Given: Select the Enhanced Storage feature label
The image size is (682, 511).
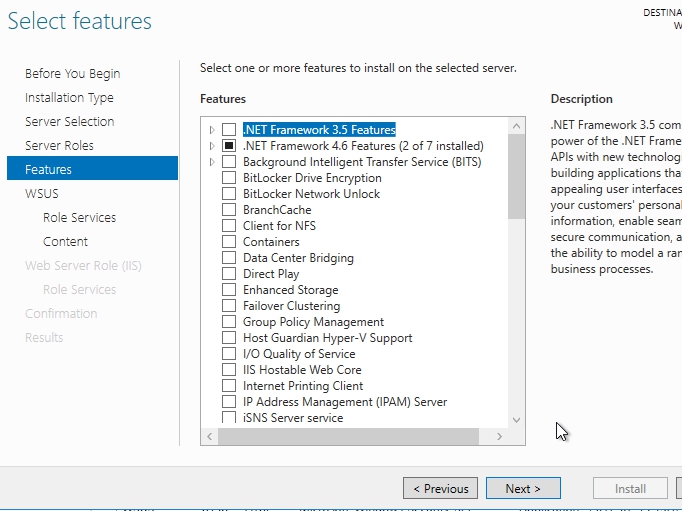Looking at the screenshot, I should point(290,290).
